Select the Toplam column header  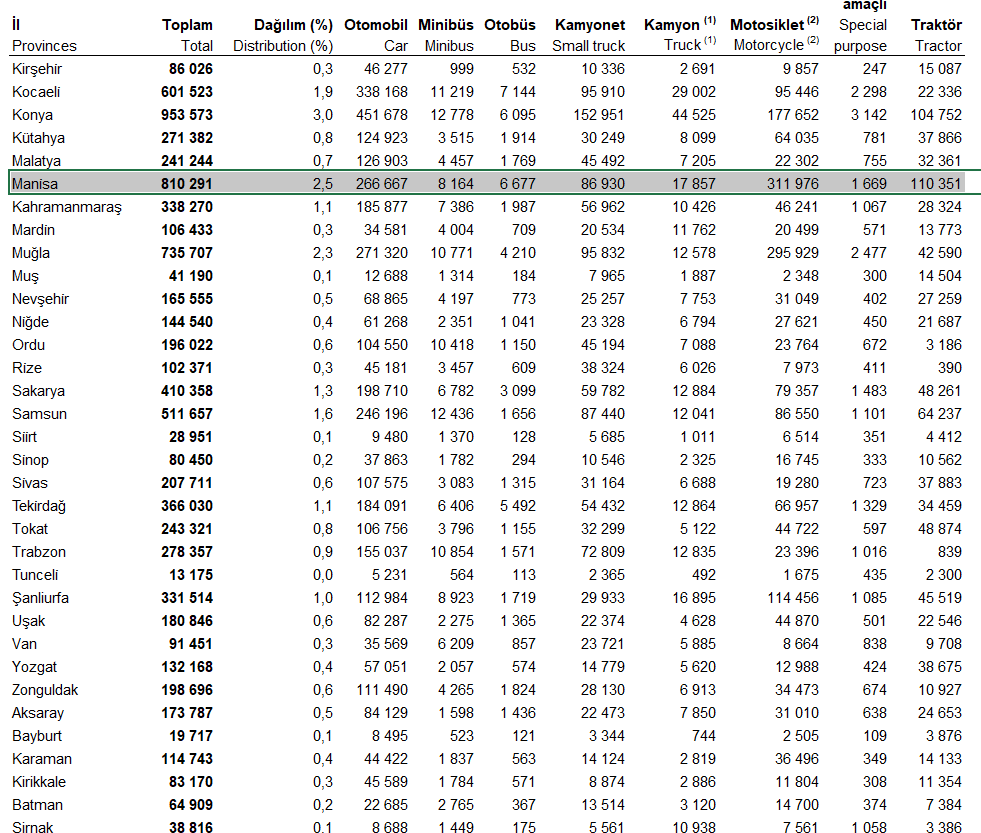click(187, 25)
